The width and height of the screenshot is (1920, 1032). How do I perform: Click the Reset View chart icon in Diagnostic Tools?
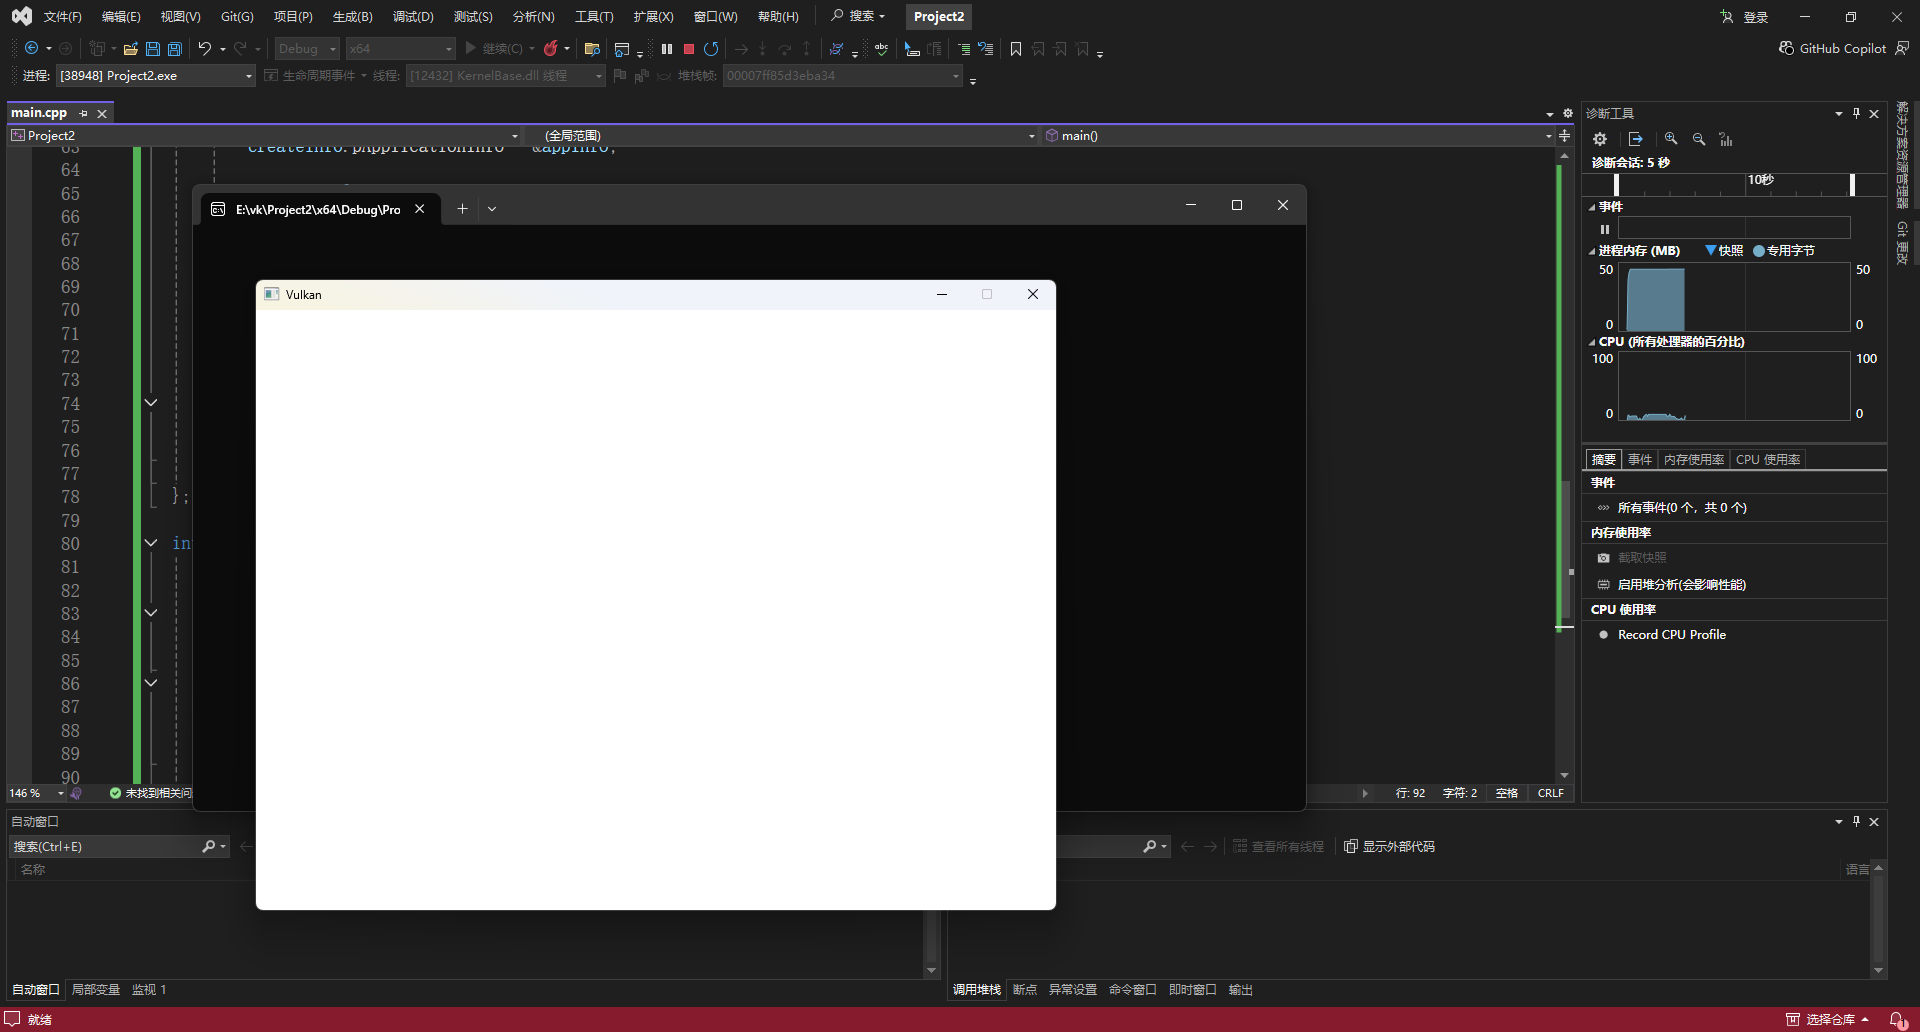pyautogui.click(x=1726, y=139)
